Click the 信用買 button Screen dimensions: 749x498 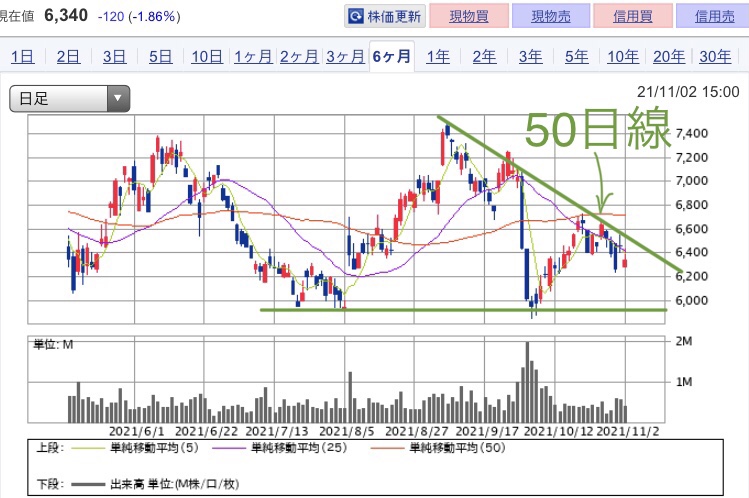[x=633, y=17]
